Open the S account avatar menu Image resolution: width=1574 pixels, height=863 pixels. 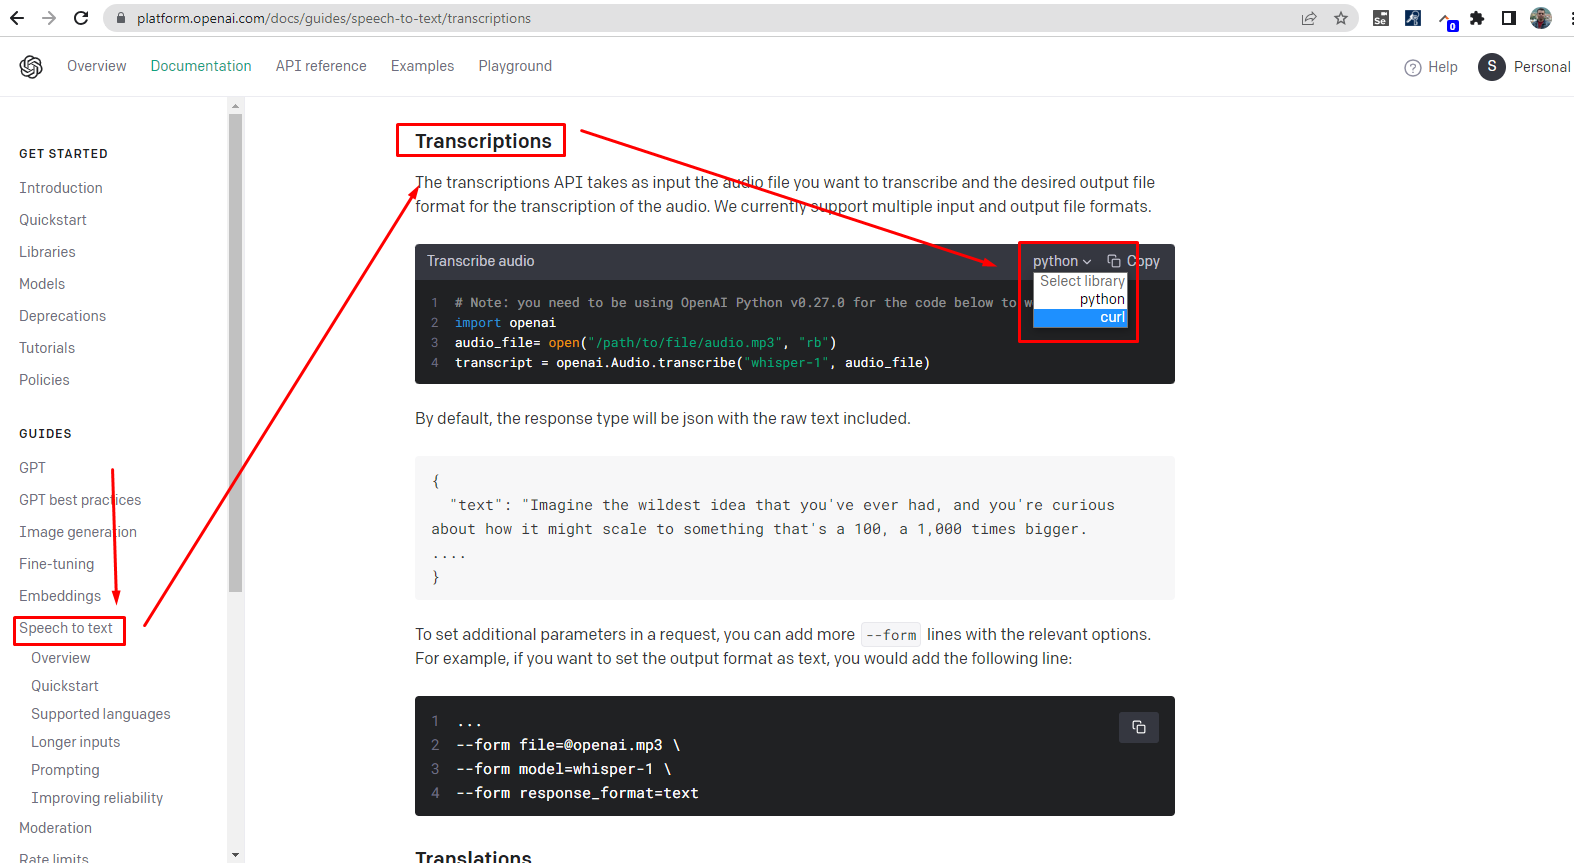1492,67
